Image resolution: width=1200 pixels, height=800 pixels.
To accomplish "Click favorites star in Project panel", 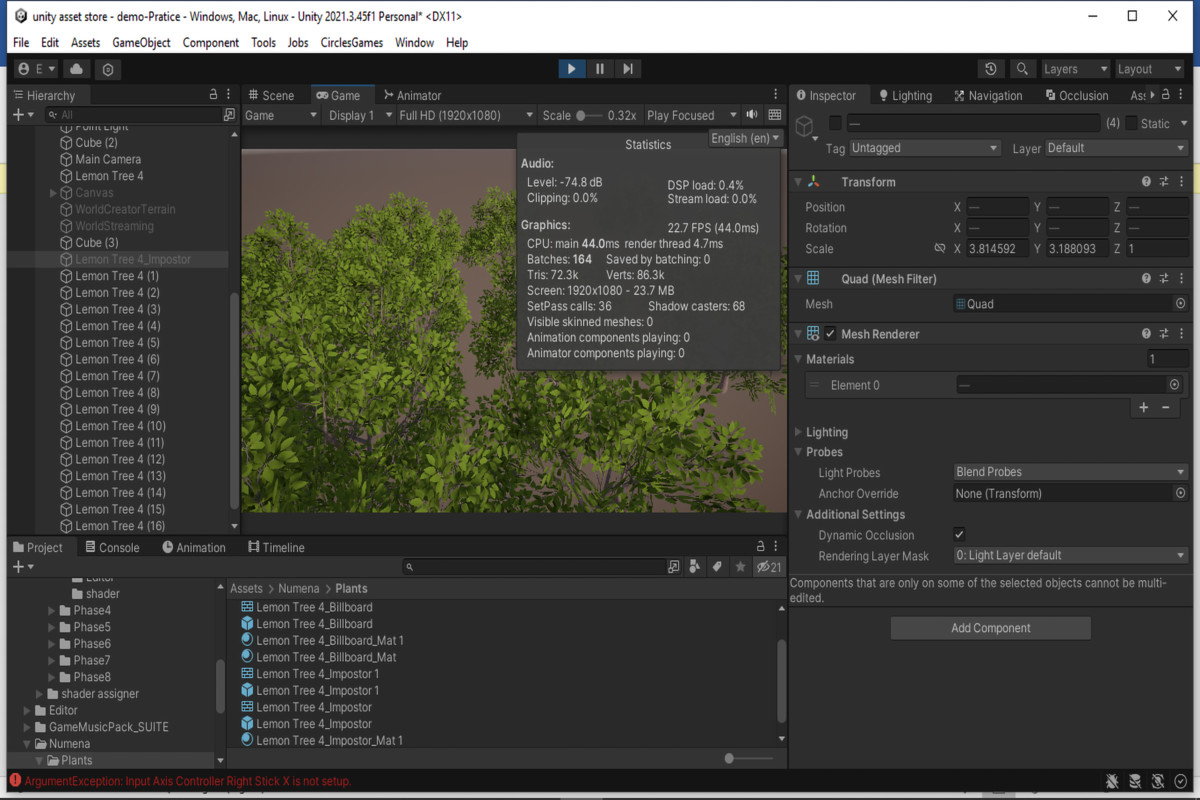I will [740, 567].
